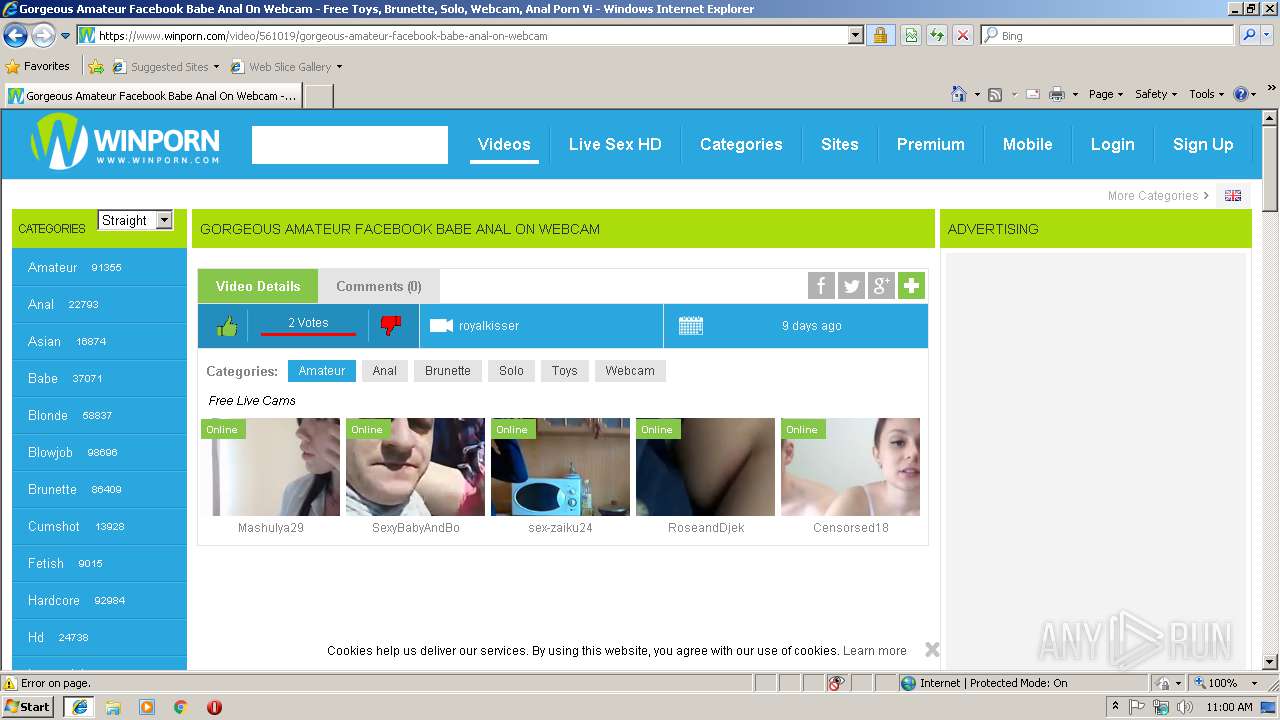The width and height of the screenshot is (1280, 720).
Task: Click the Windows Start button
Action: point(29,707)
